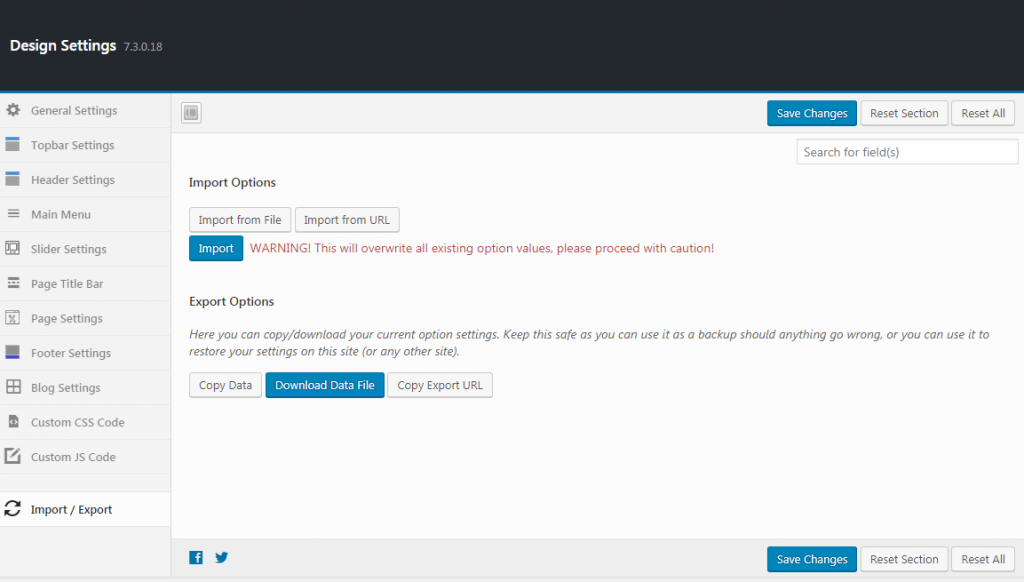The width and height of the screenshot is (1024, 582).
Task: Click the Main Menu hamburger icon
Action: 13,214
